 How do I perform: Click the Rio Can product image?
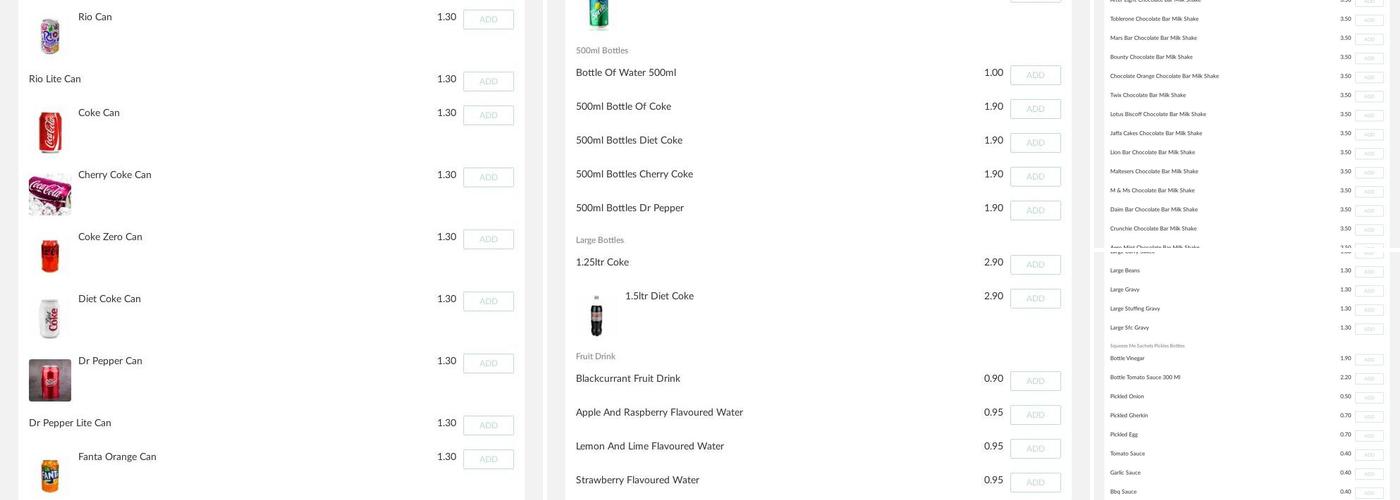click(x=50, y=35)
